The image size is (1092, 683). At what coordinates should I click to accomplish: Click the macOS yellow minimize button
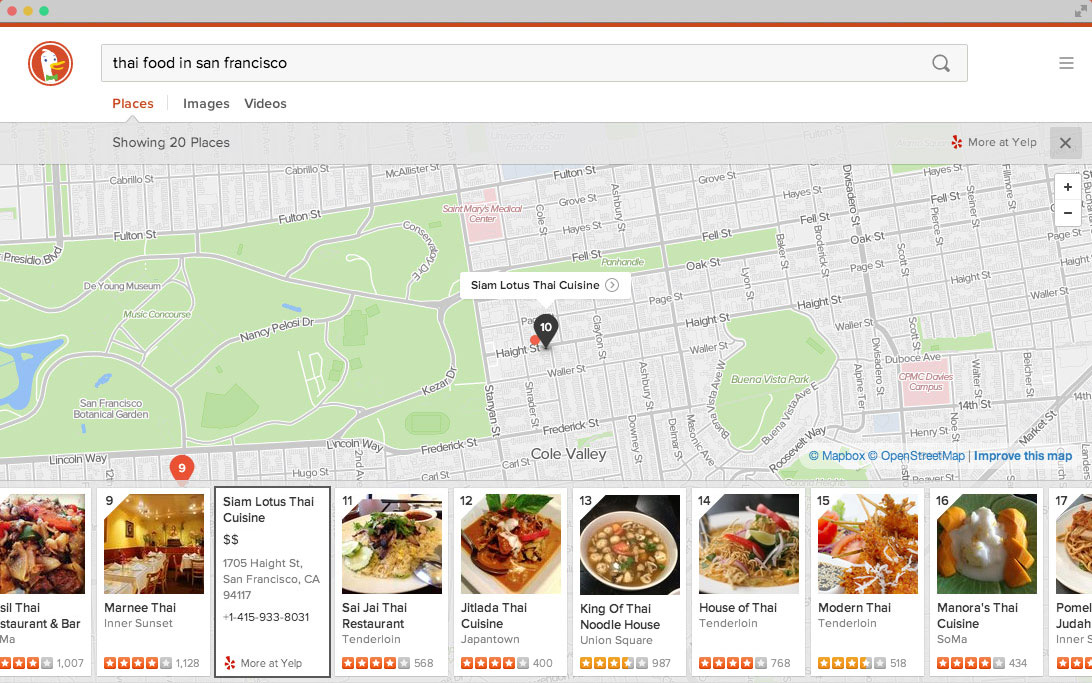pyautogui.click(x=28, y=10)
